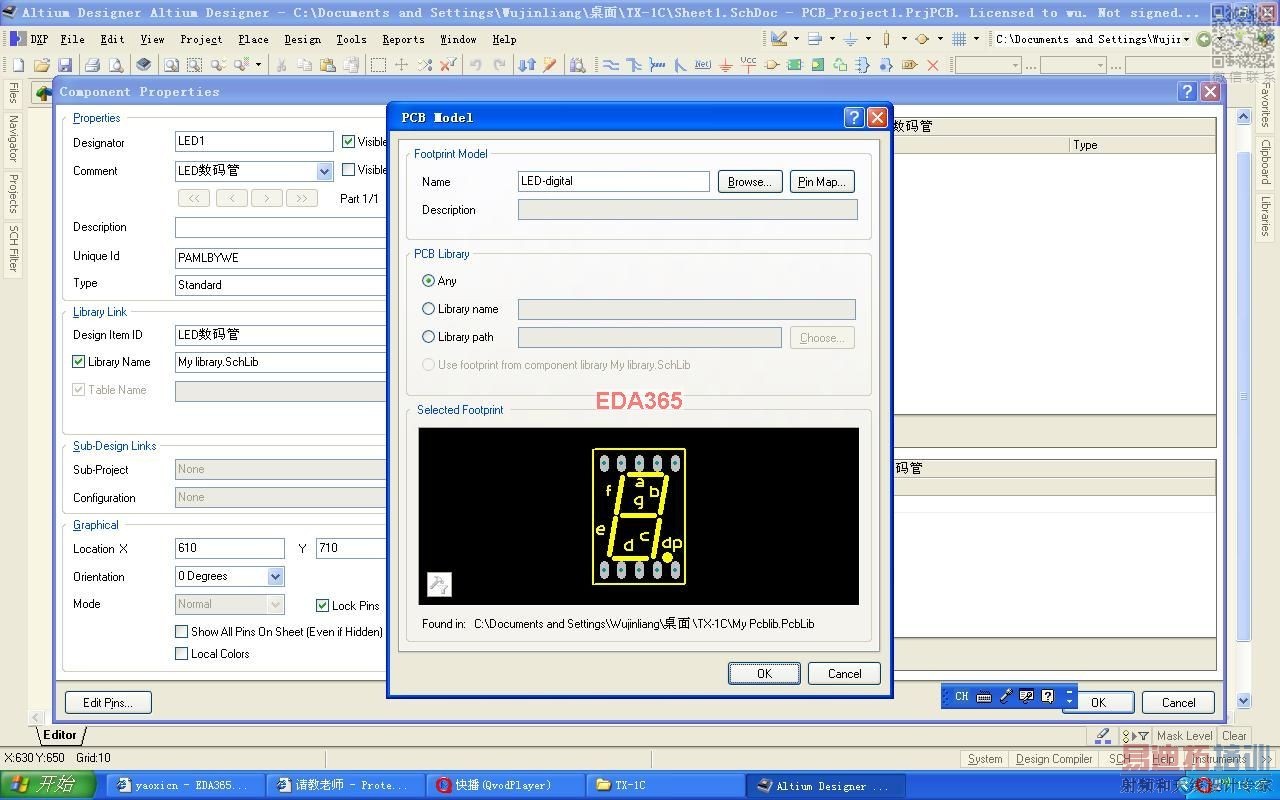Select the Library path radio button

(429, 337)
